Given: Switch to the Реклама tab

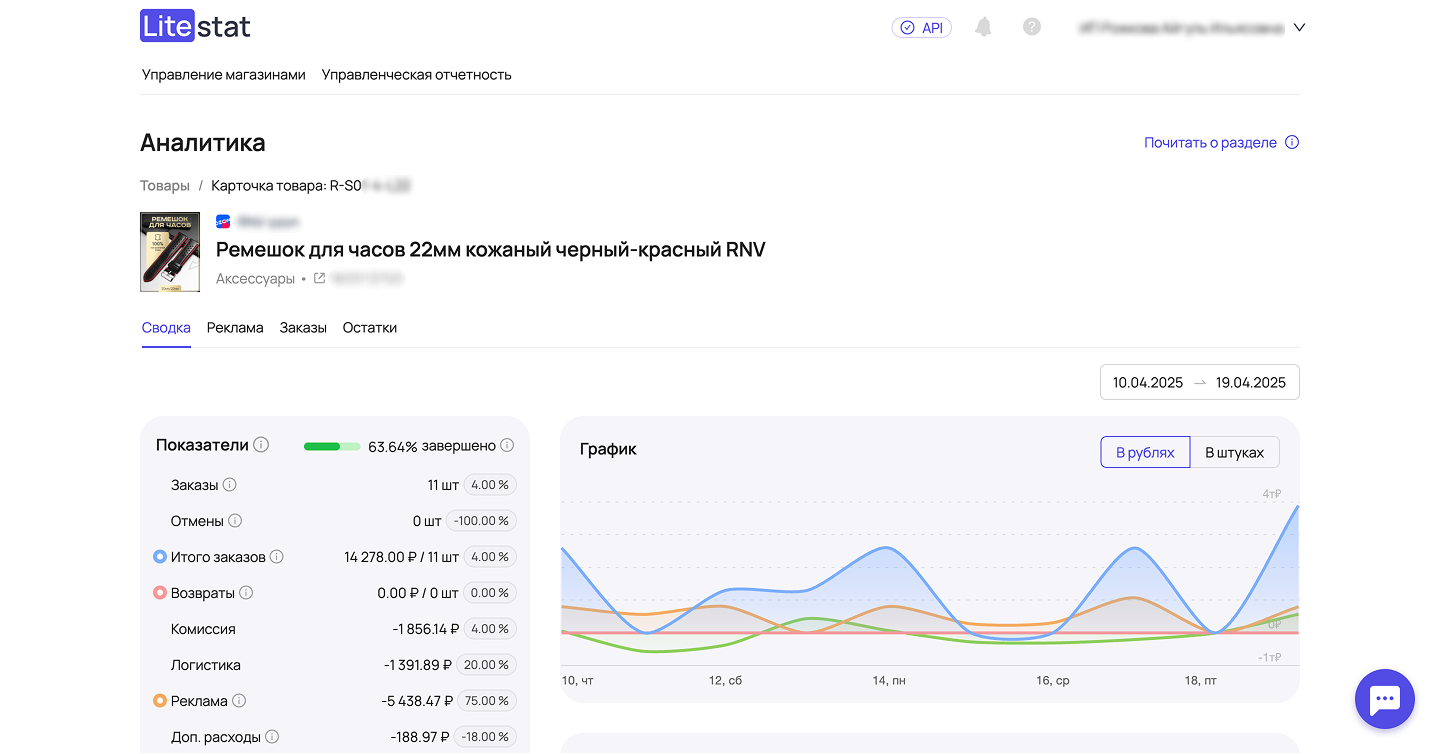Looking at the screenshot, I should tap(235, 328).
